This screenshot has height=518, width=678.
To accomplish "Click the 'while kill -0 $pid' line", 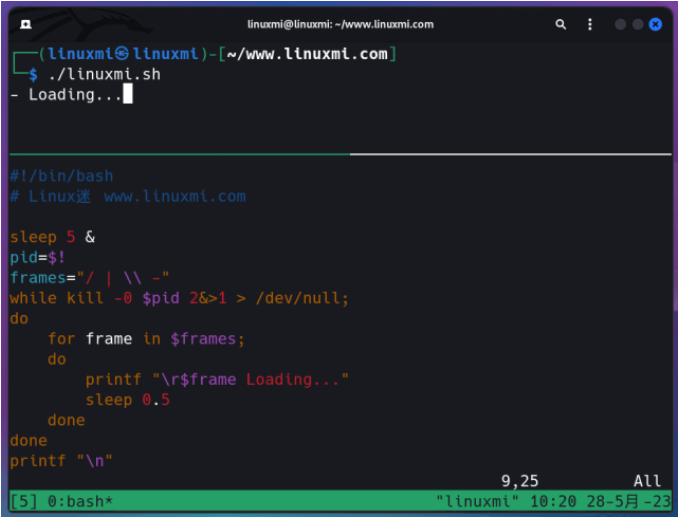I will tap(179, 298).
